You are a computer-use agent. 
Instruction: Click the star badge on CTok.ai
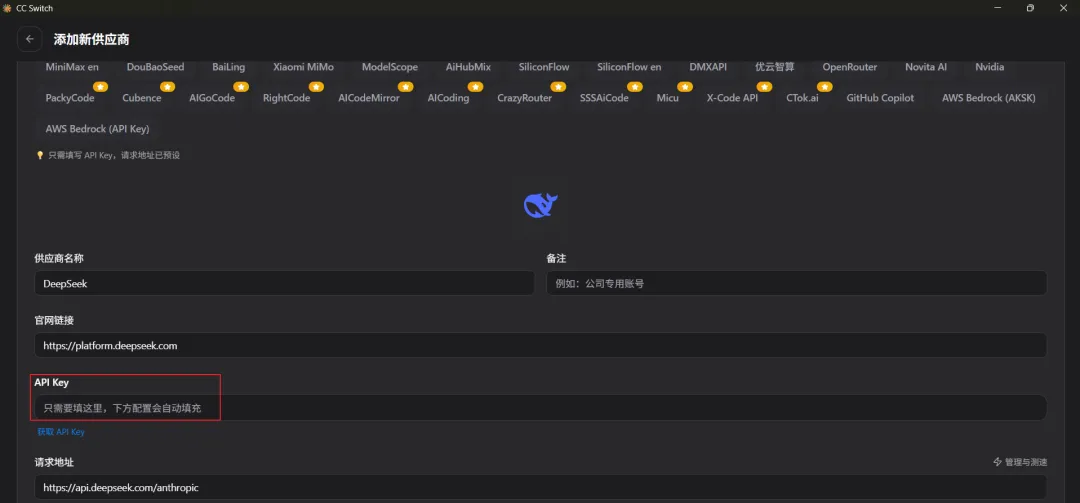point(824,87)
